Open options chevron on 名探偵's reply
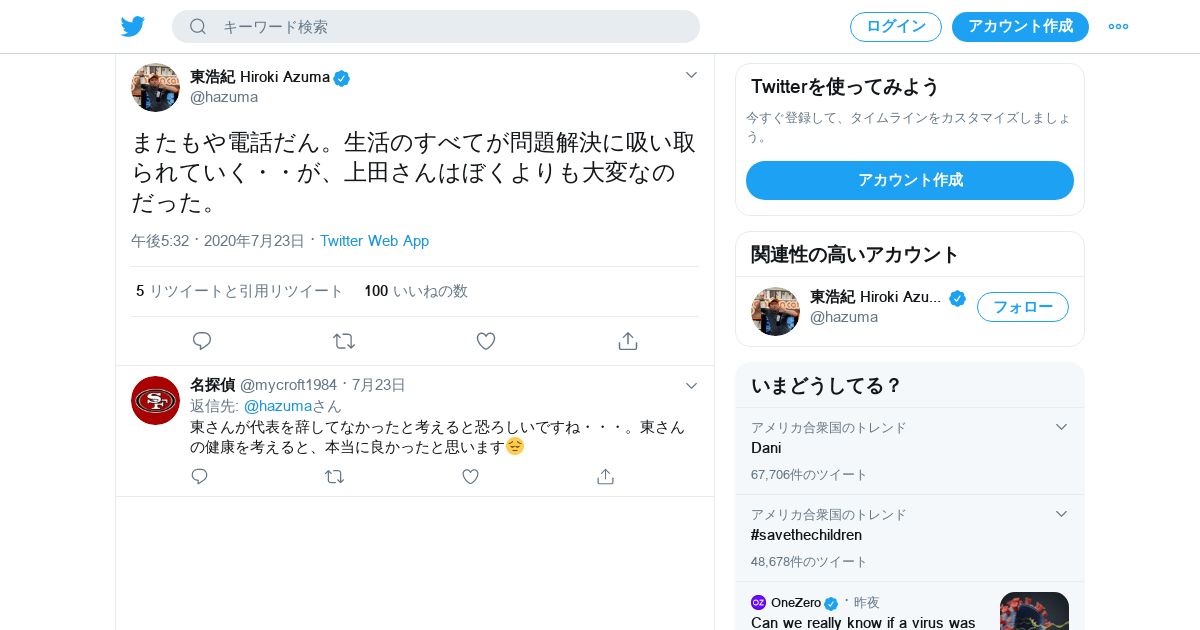 click(x=691, y=386)
